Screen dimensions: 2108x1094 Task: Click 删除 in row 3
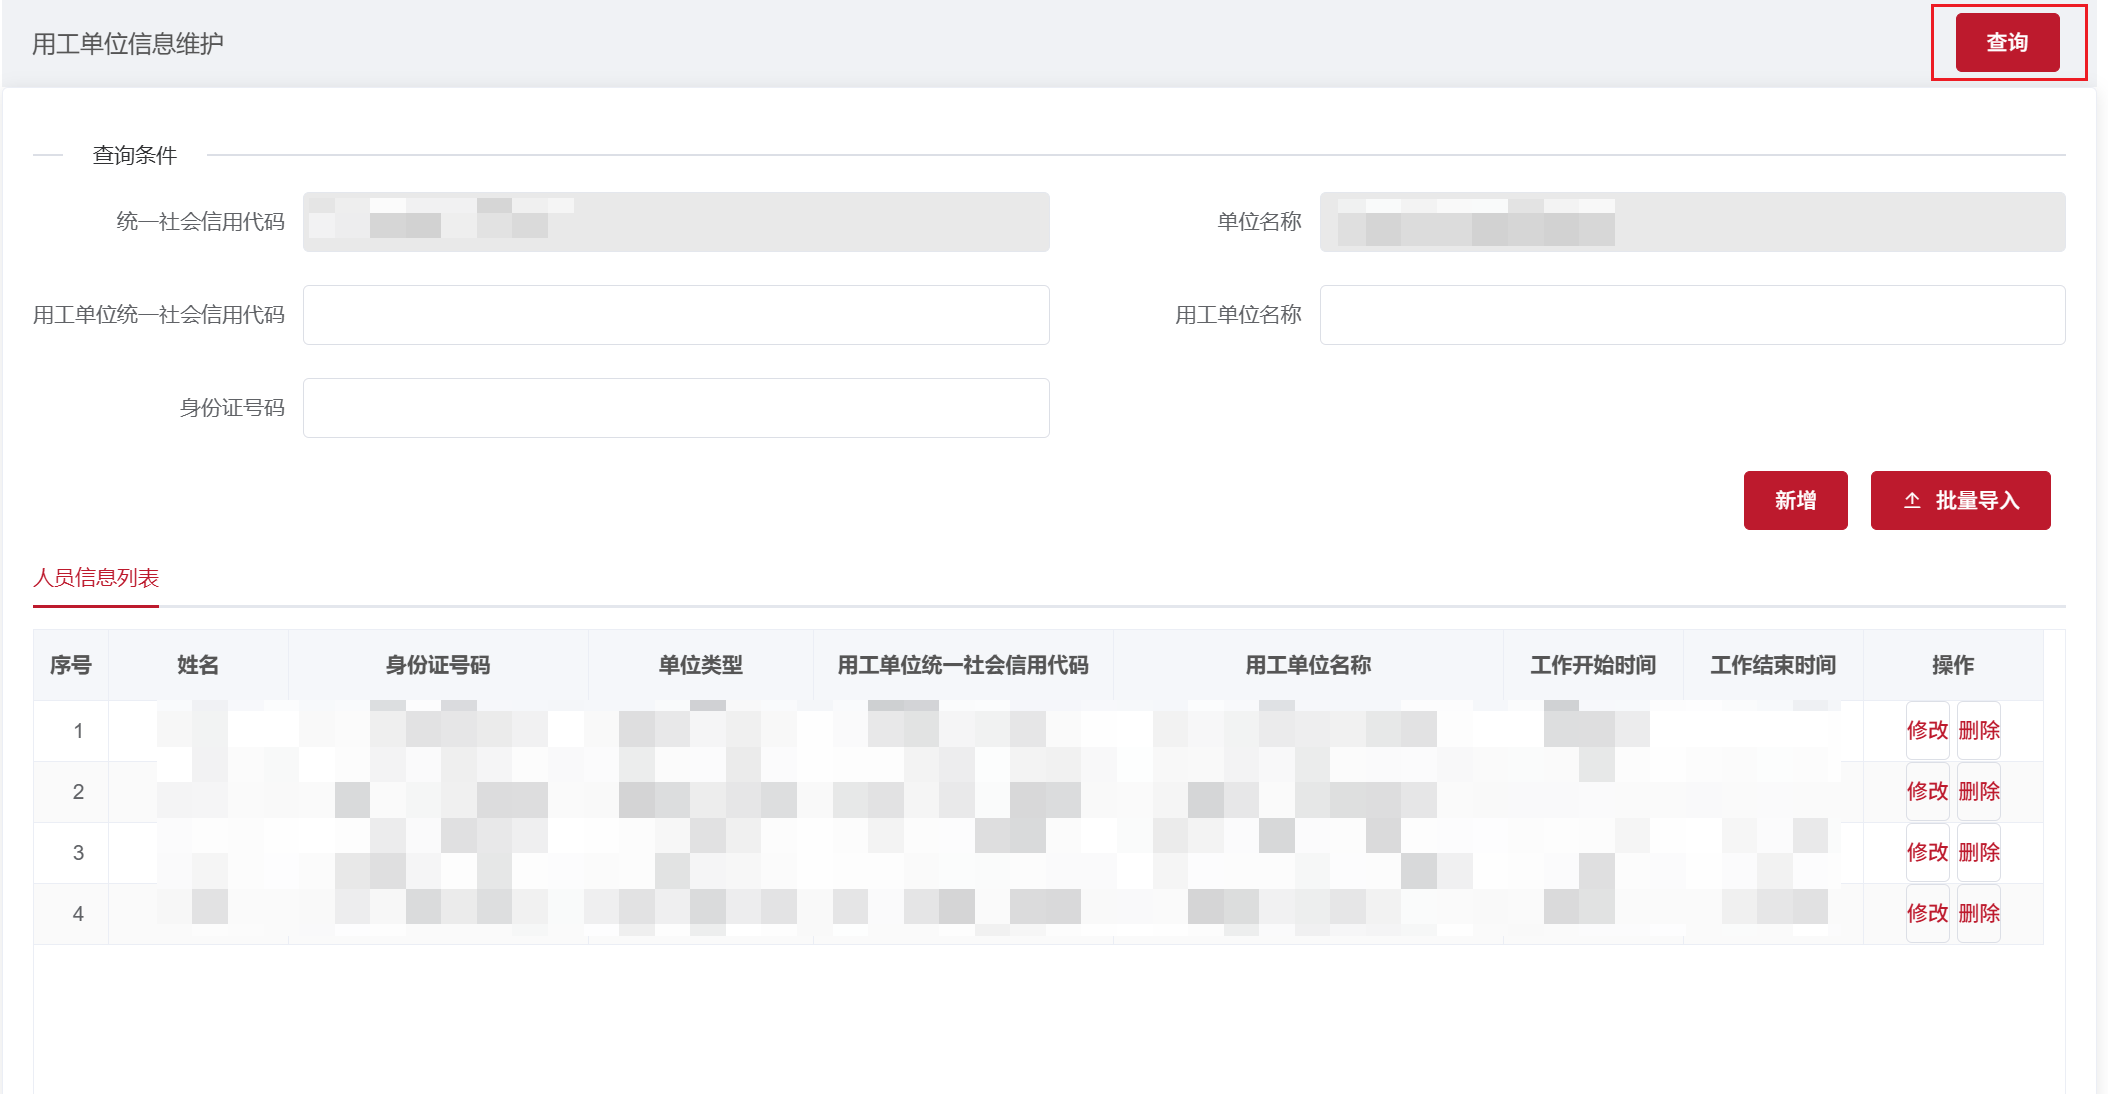click(1979, 853)
